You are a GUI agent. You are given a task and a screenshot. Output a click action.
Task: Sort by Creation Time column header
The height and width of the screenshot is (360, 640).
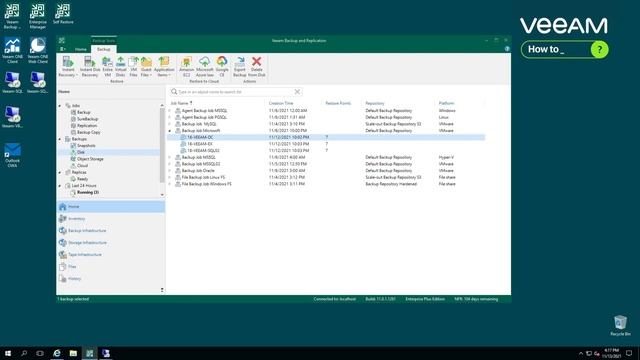(x=281, y=103)
